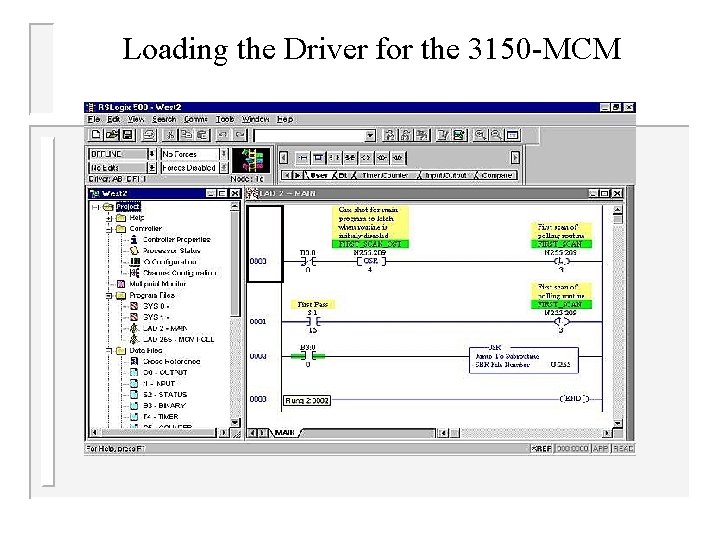
Task: Click the Undo toolbar icon
Action: [x=223, y=135]
